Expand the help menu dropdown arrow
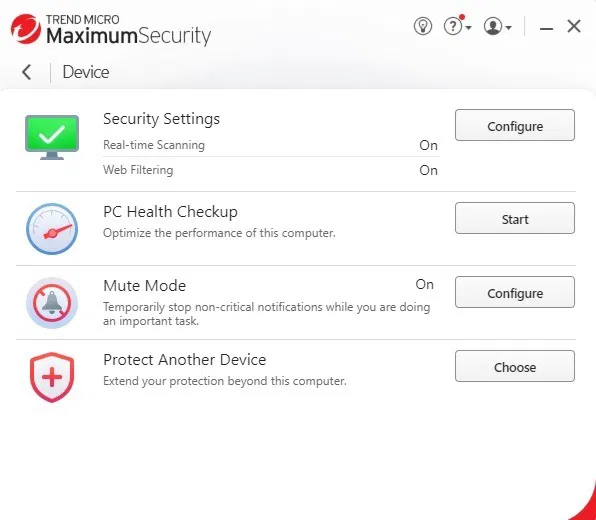 click(469, 27)
